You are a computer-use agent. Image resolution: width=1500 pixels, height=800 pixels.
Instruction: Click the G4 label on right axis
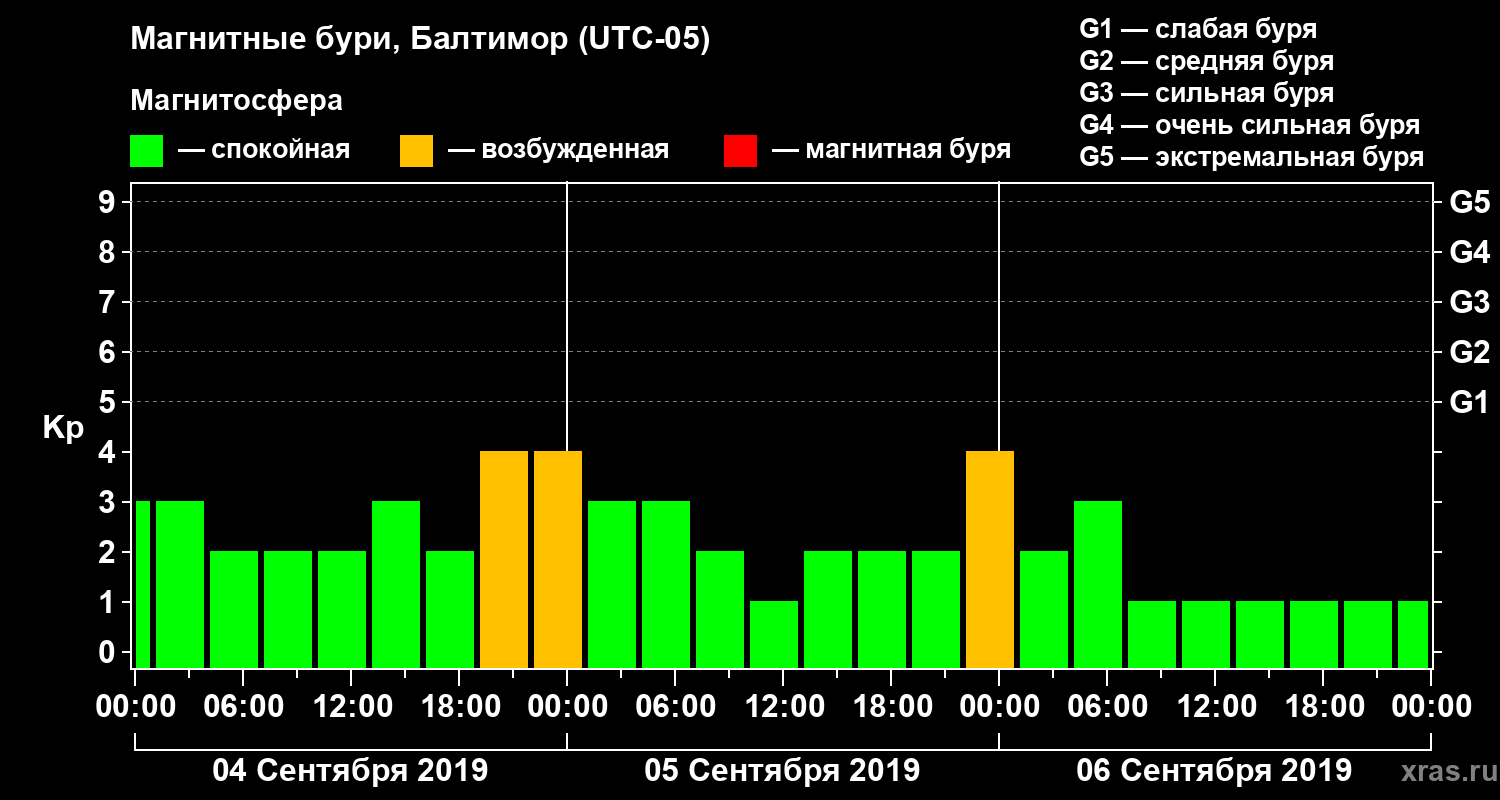(x=1469, y=252)
